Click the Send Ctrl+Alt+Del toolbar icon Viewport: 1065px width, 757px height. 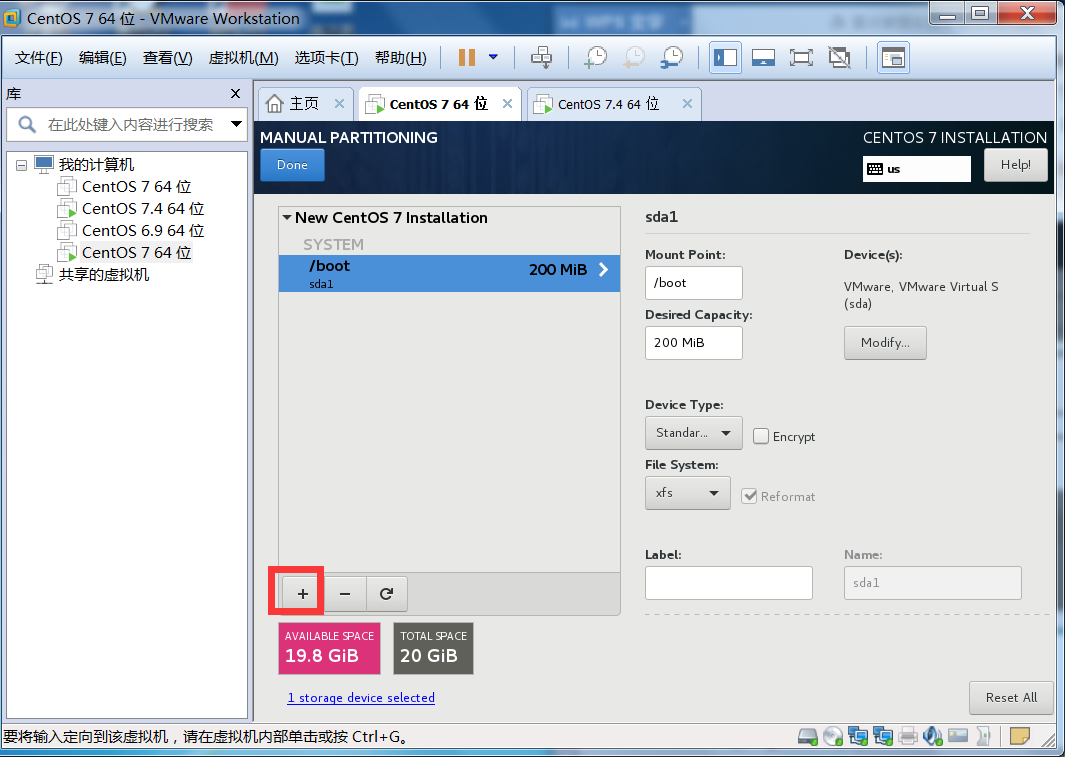tap(541, 58)
